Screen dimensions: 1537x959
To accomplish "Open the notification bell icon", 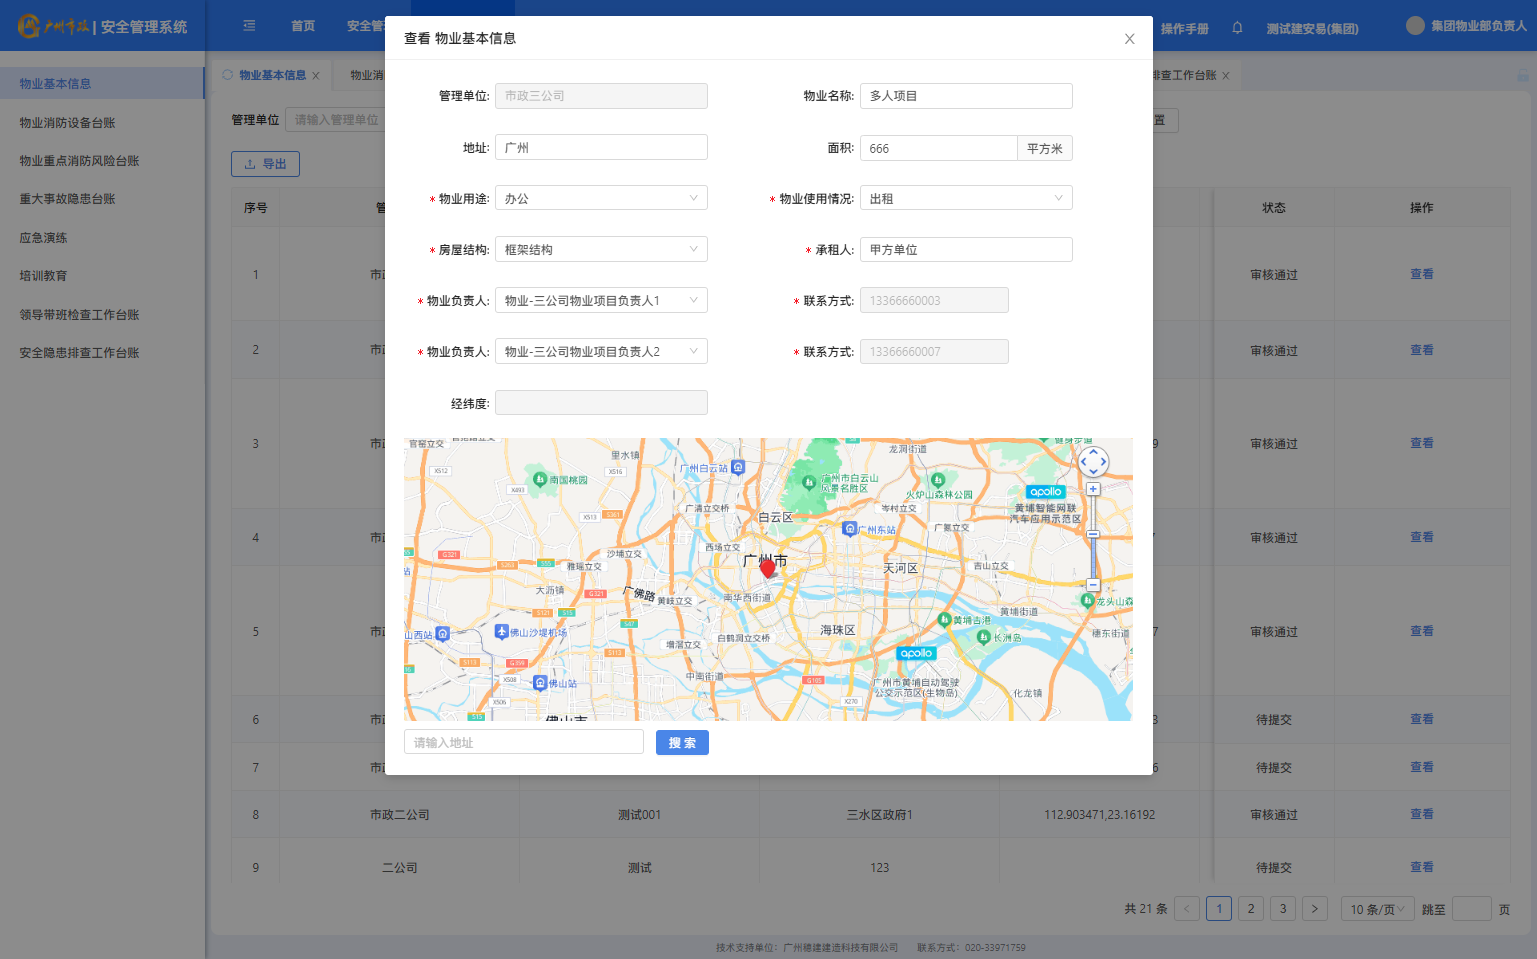I will point(1237,28).
